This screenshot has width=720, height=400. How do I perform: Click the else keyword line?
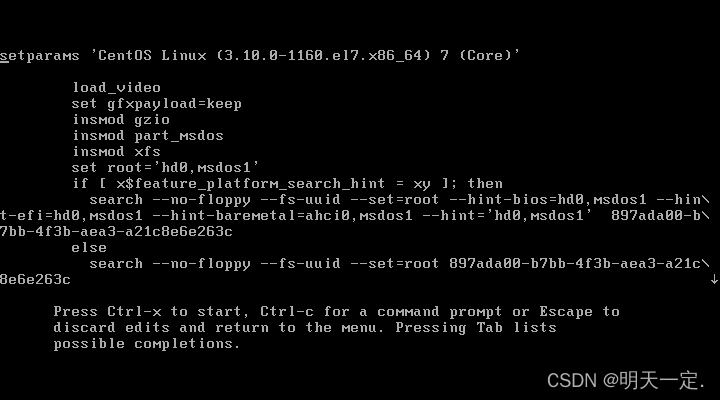89,248
